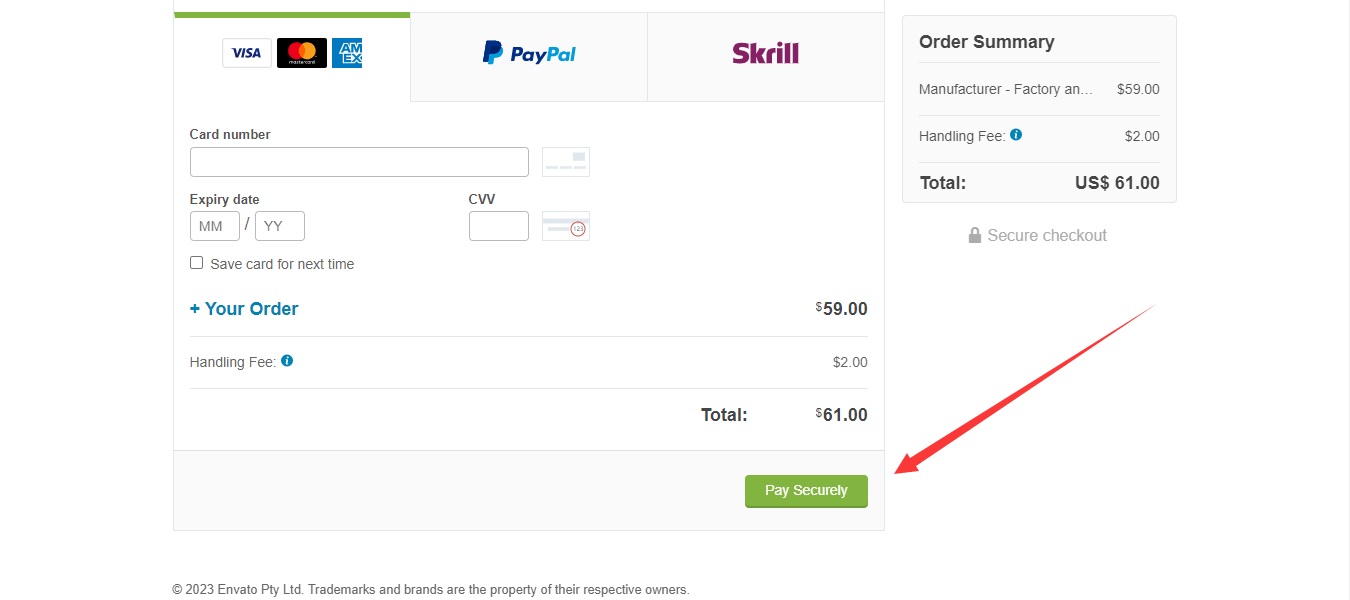Click the expiry month MM field
1350x600 pixels.
pos(214,226)
